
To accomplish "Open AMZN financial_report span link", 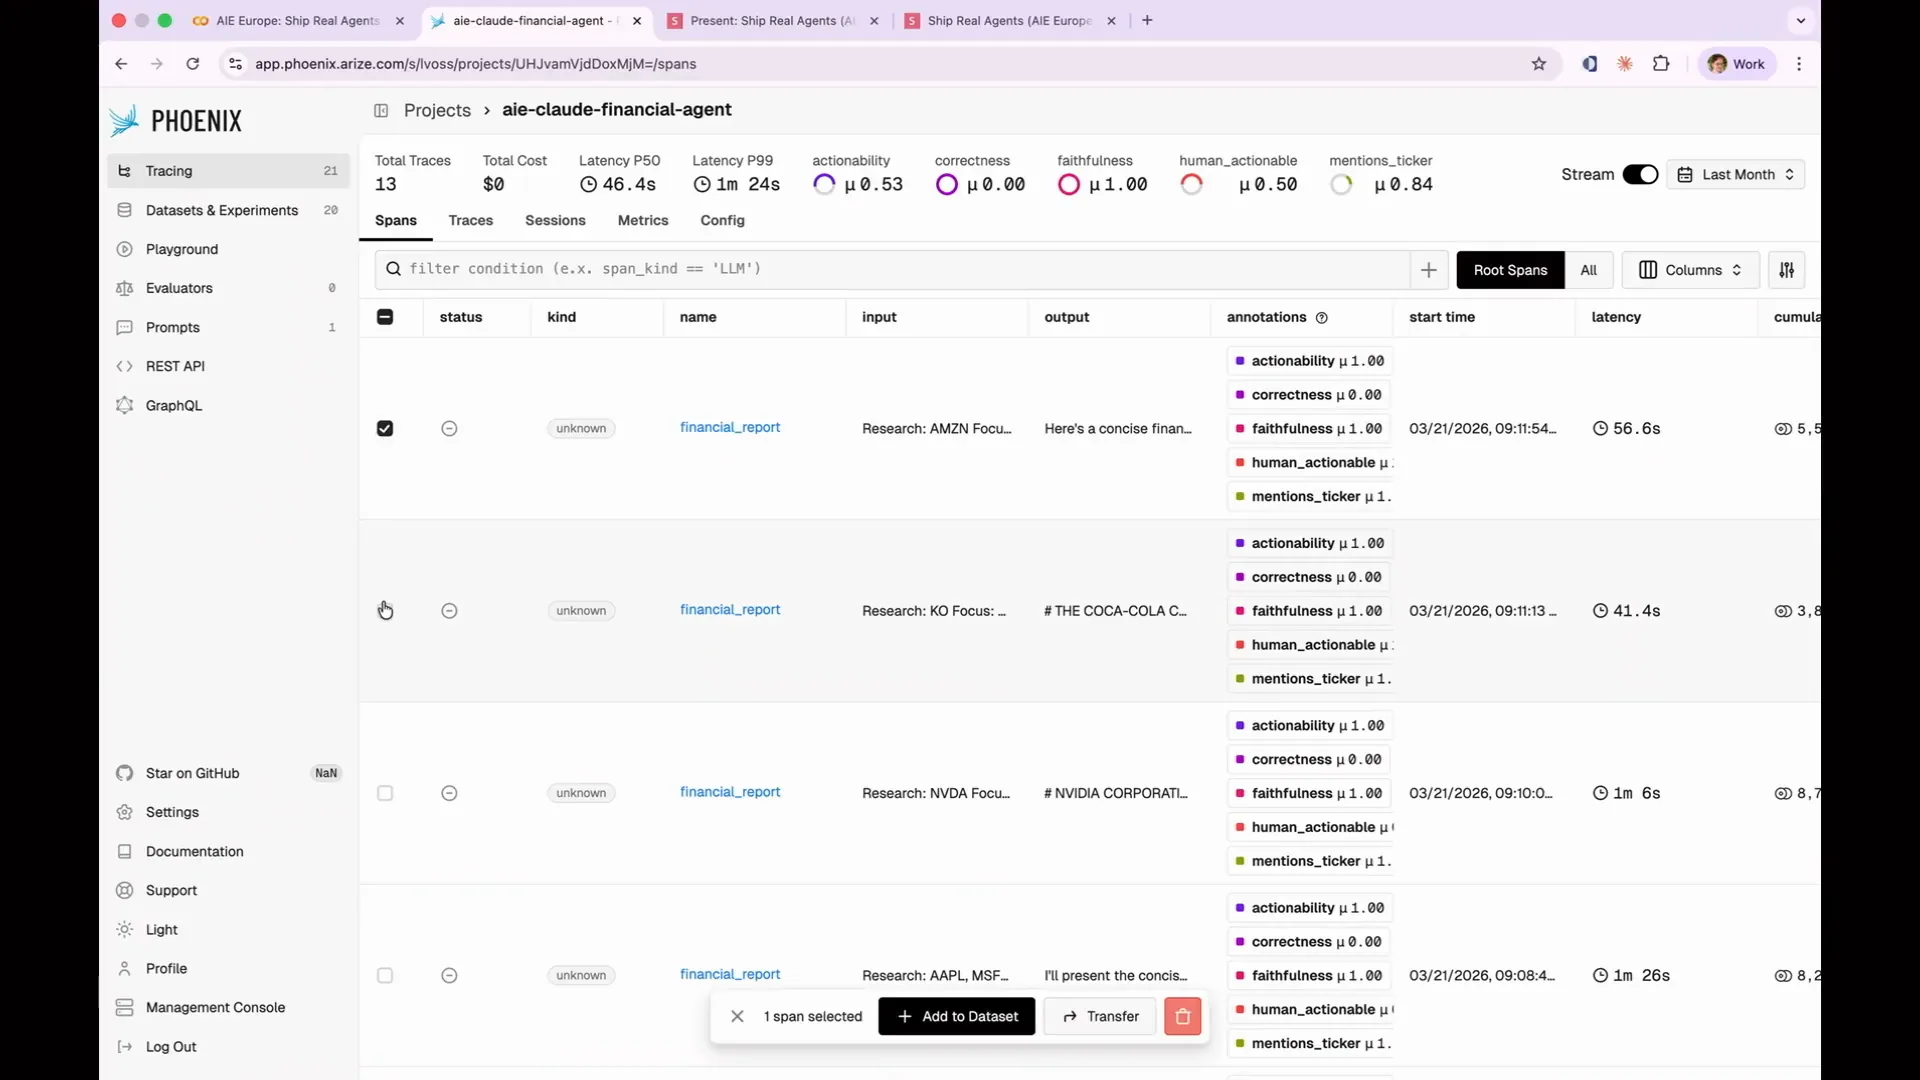I will pos(730,428).
